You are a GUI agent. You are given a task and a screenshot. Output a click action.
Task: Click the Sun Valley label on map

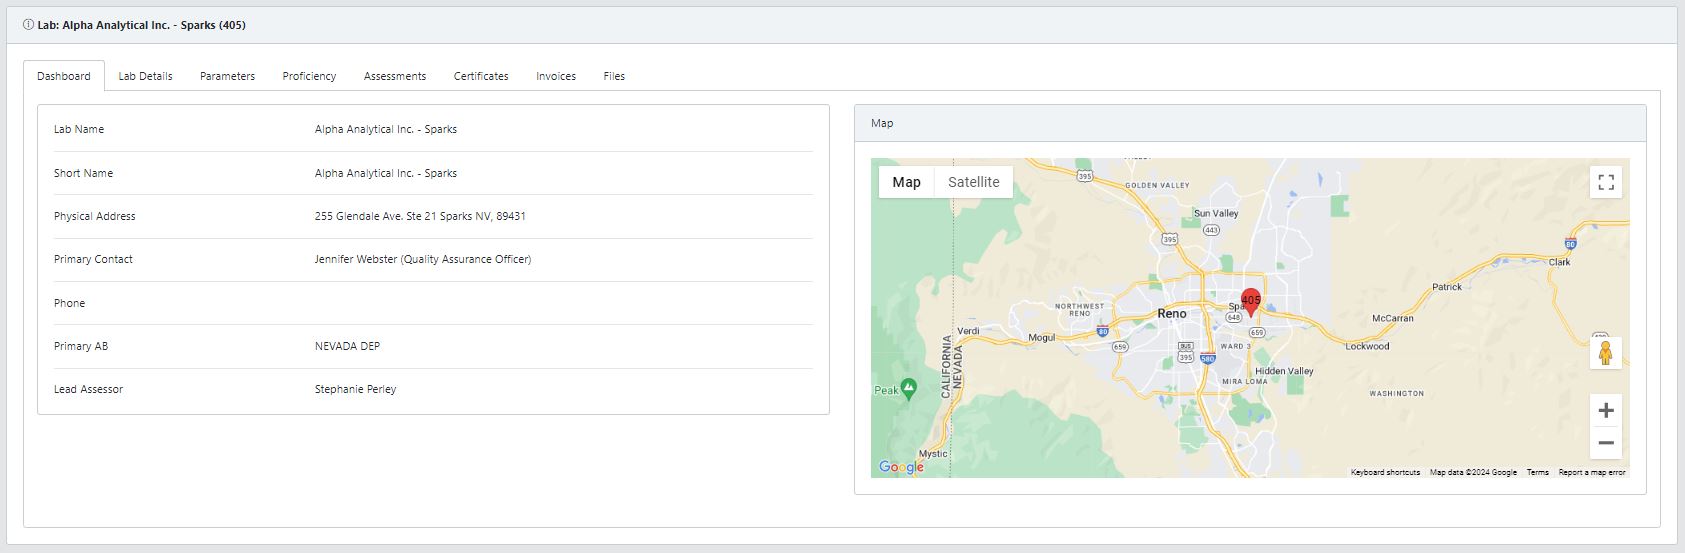(x=1216, y=213)
